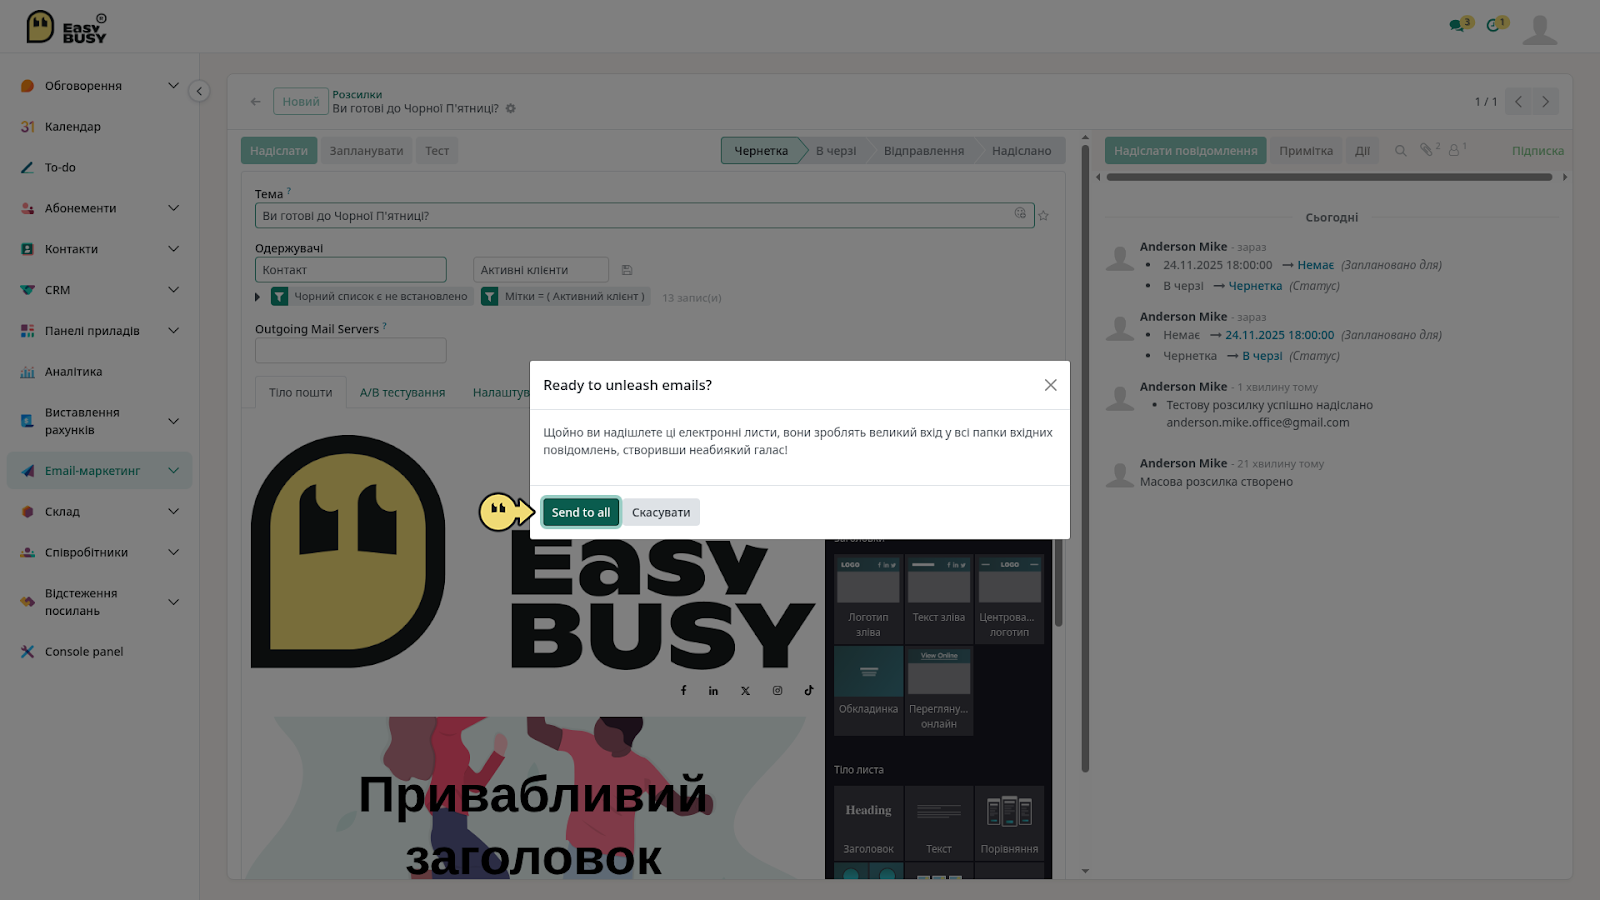Switch to the Тіло пошти tab
The width and height of the screenshot is (1600, 900).
300,392
